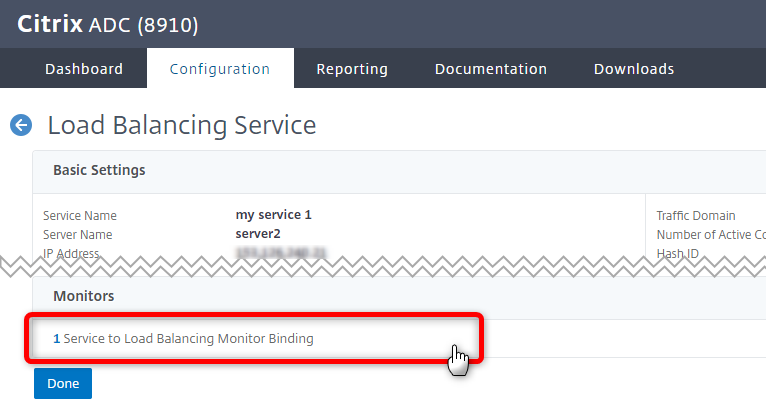Image resolution: width=766 pixels, height=419 pixels.
Task: Select the 'my service 1' service name value
Action: click(274, 215)
